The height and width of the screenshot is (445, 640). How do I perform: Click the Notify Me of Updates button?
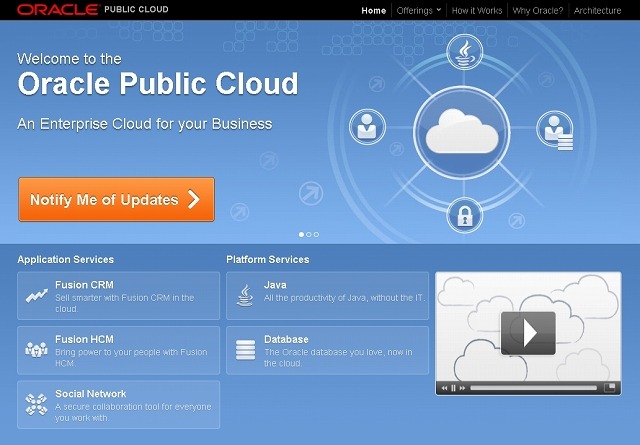point(116,200)
